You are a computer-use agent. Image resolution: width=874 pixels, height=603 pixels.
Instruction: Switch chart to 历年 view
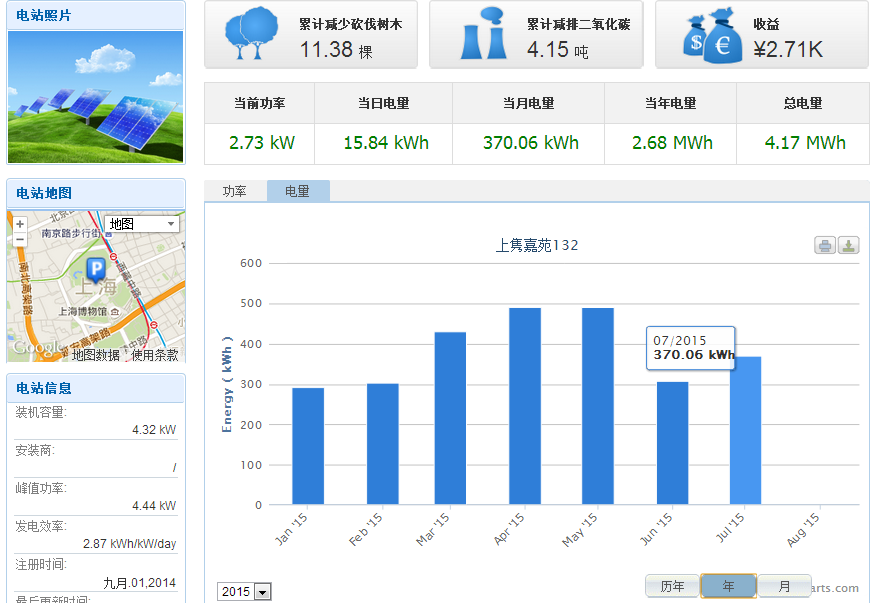(x=672, y=586)
